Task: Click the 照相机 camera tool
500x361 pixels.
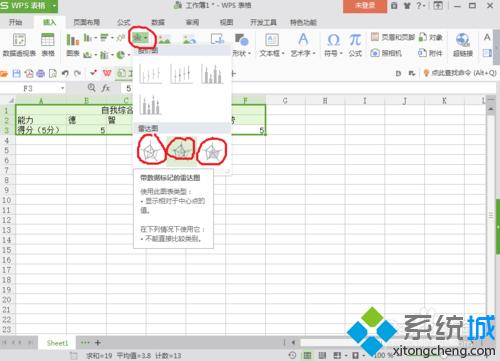Action: tap(386, 53)
